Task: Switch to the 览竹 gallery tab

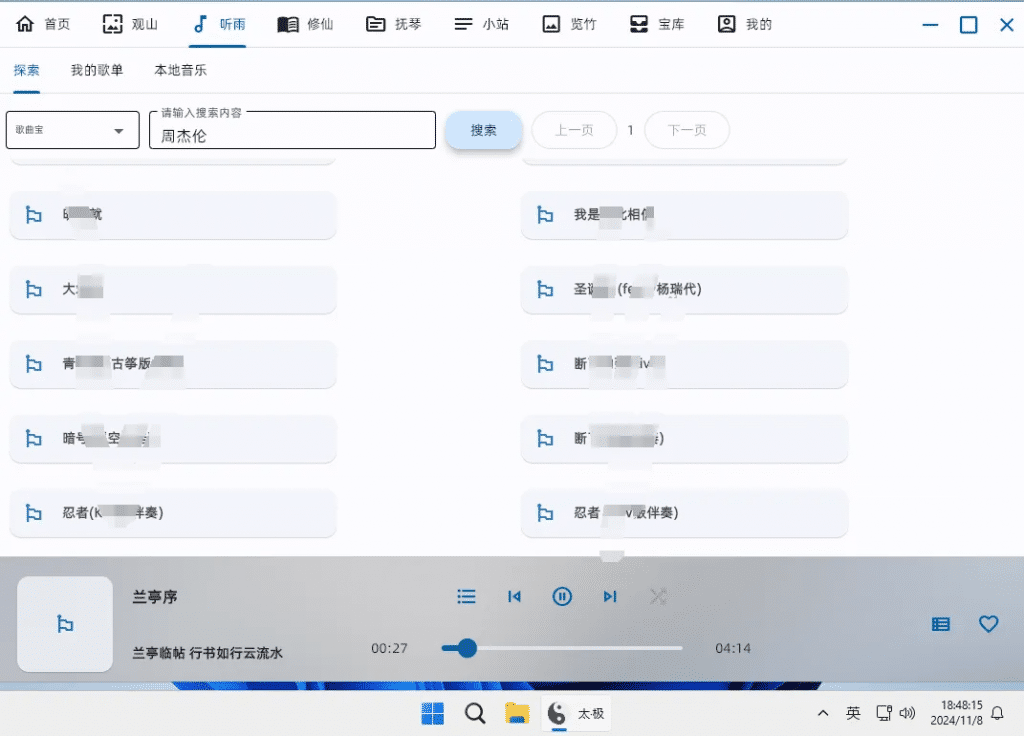Action: coord(569,24)
